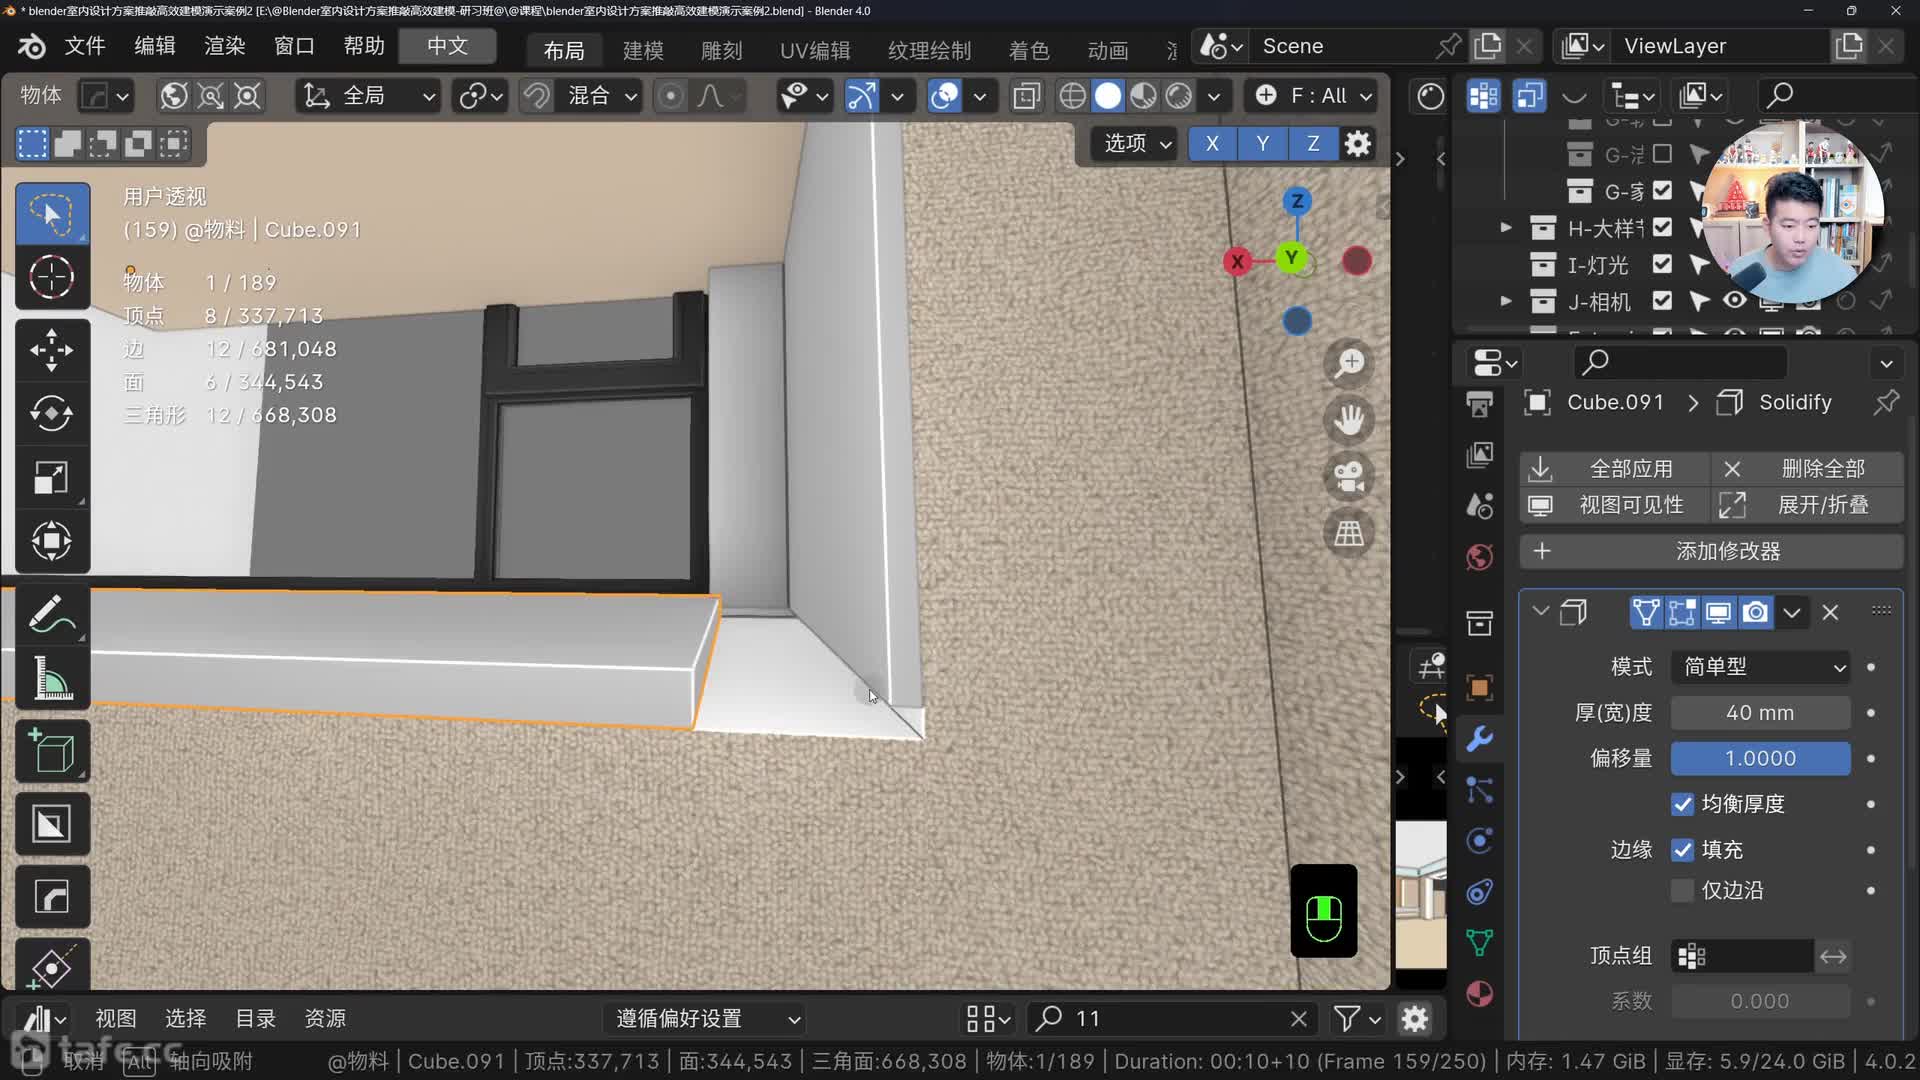Open the 选项 dropdown in viewport
This screenshot has height=1080, width=1920.
coord(1137,144)
